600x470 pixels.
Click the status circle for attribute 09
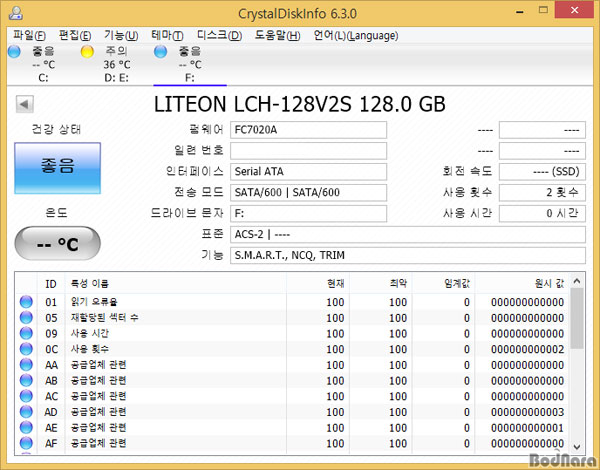pos(26,333)
